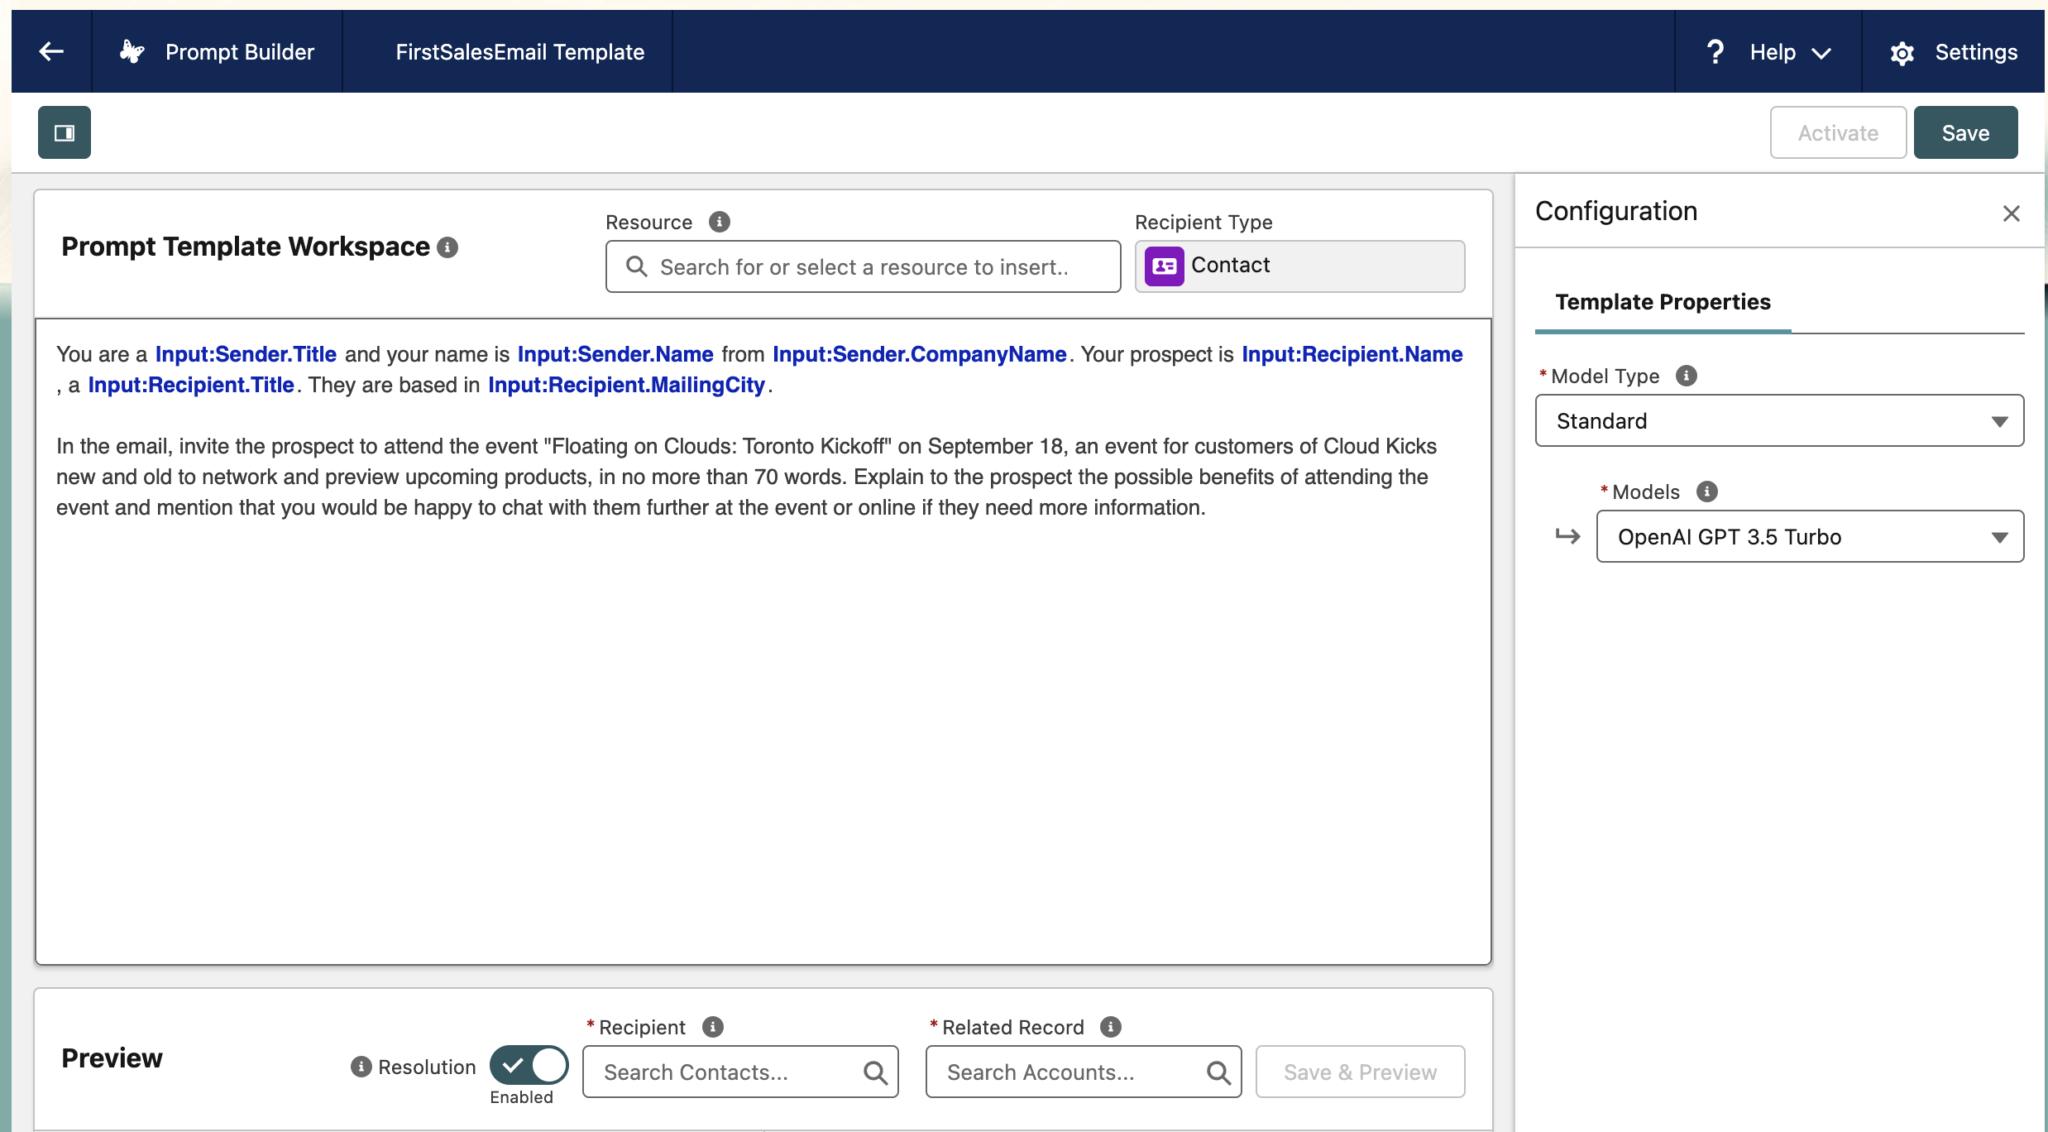
Task: Click the info icon next to Resource
Action: point(718,221)
